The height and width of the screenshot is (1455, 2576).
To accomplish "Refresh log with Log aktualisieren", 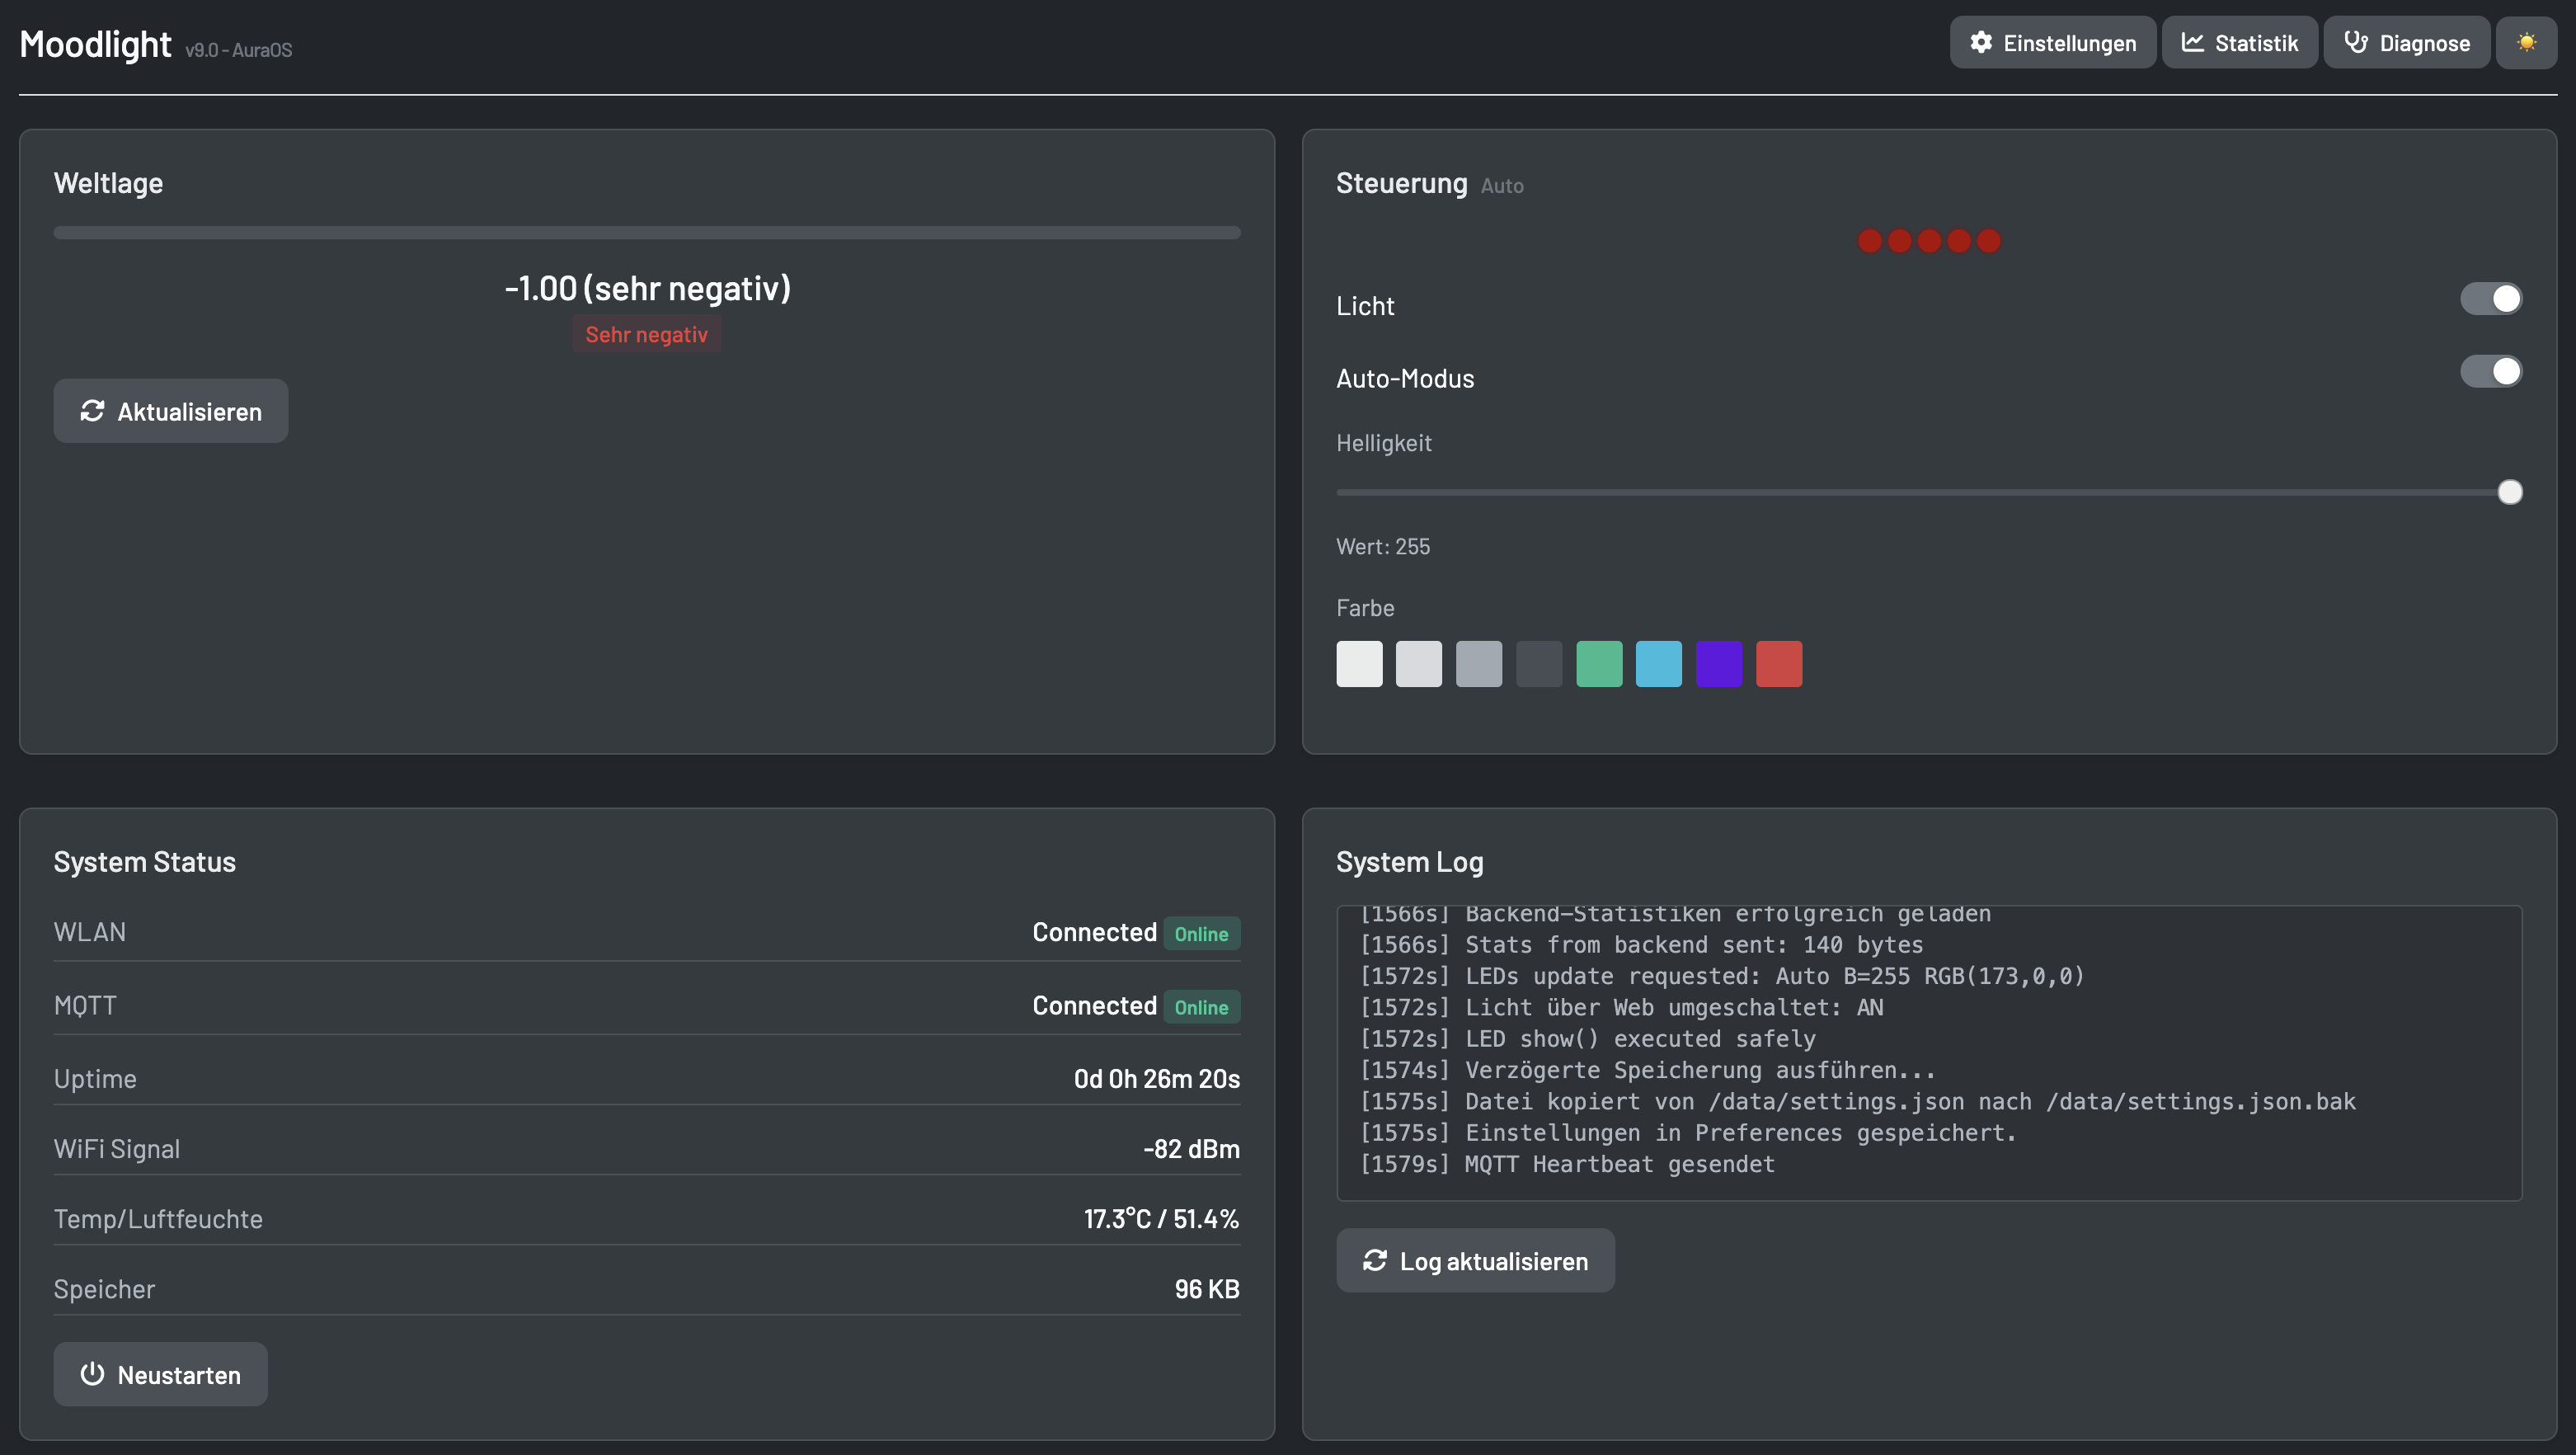I will (x=1475, y=1260).
